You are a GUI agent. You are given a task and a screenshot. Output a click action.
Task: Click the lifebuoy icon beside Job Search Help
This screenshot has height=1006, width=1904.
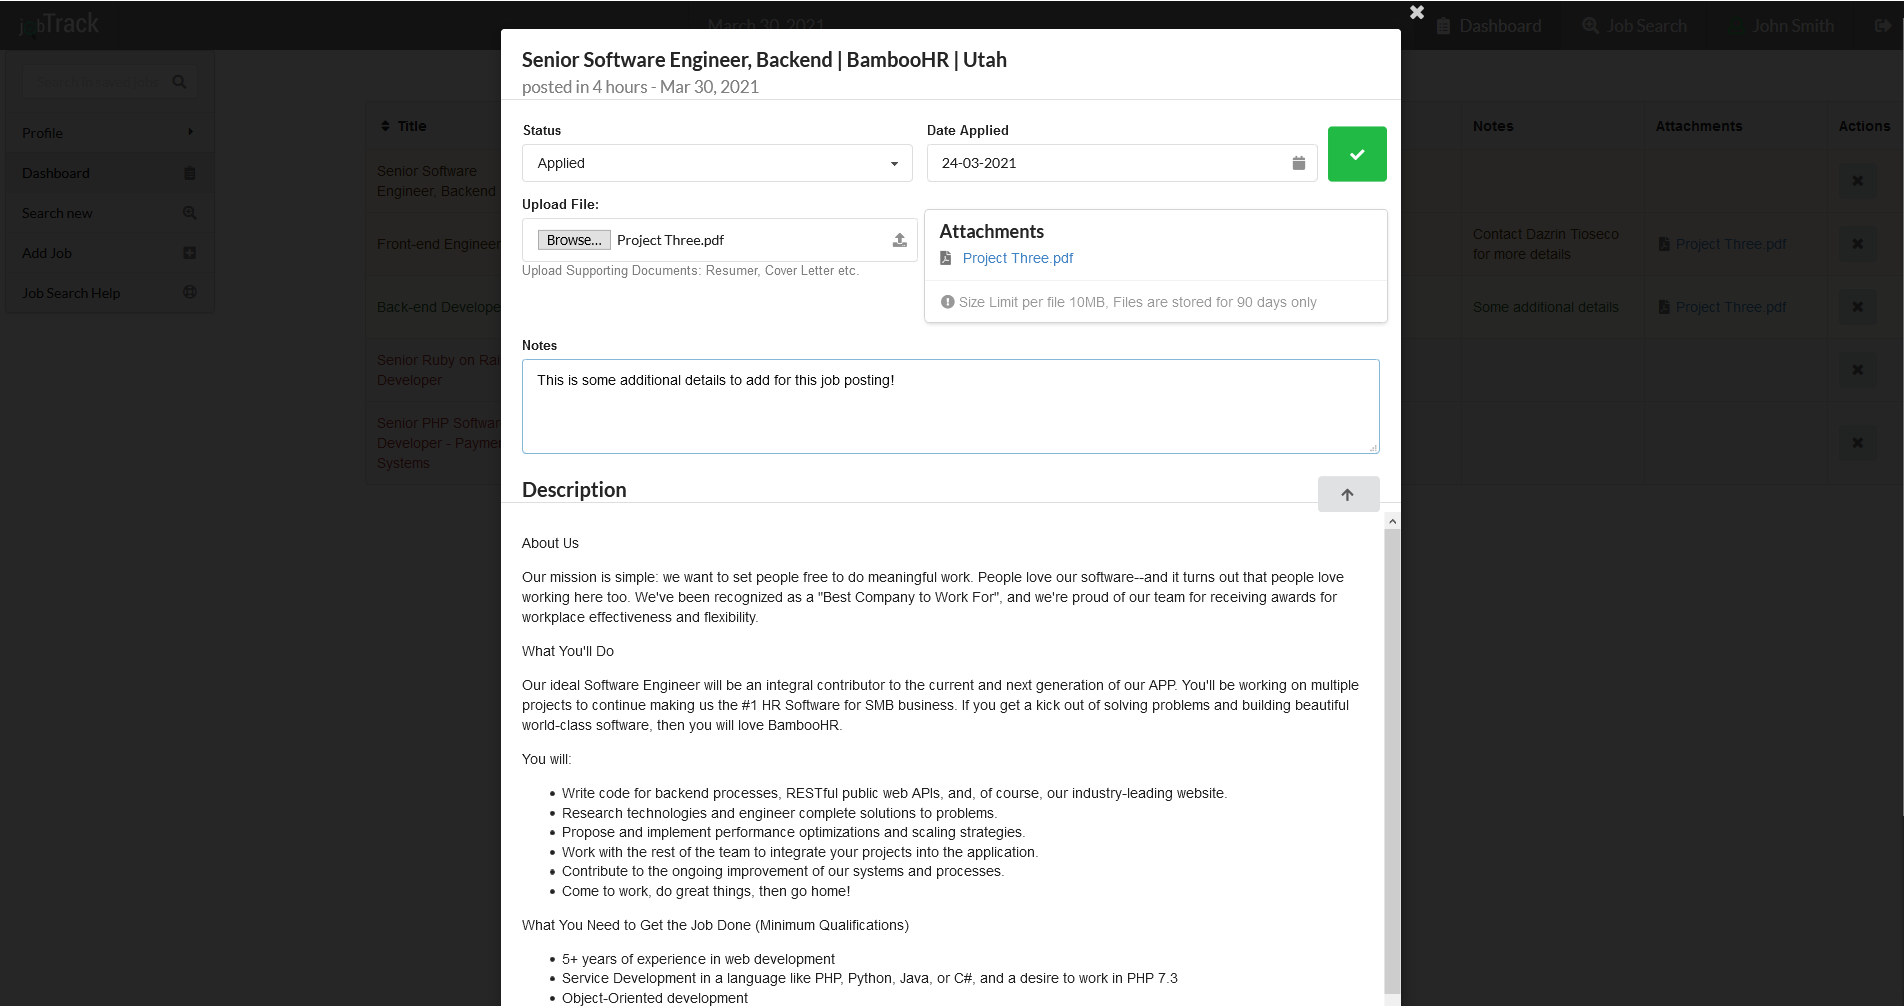tap(190, 292)
